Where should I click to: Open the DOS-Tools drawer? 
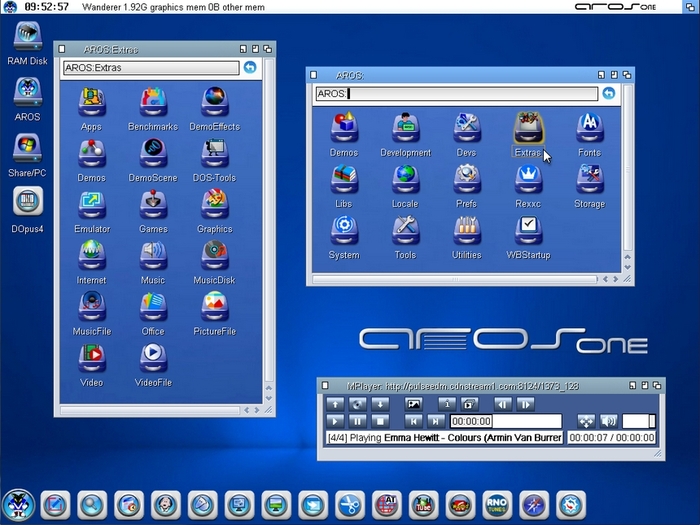(214, 152)
